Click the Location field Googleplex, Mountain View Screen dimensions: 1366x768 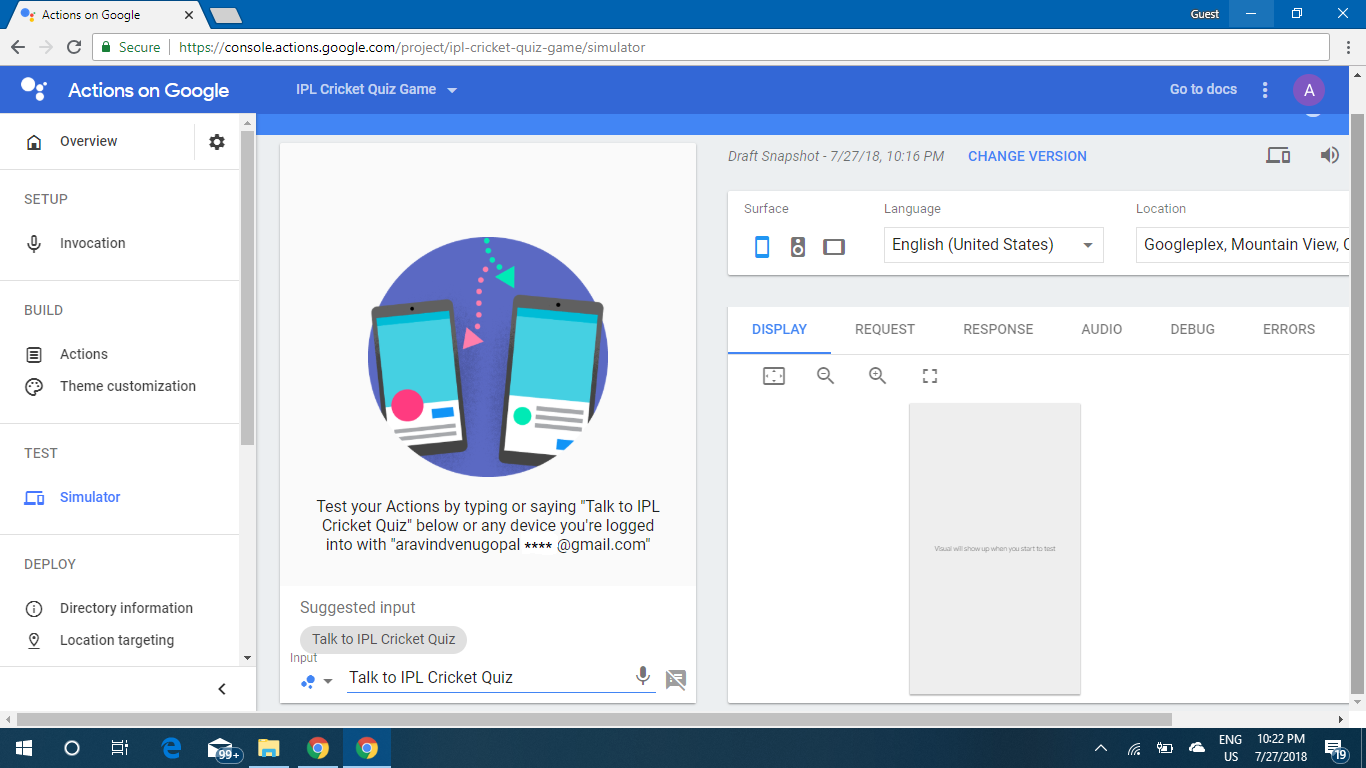[1243, 245]
